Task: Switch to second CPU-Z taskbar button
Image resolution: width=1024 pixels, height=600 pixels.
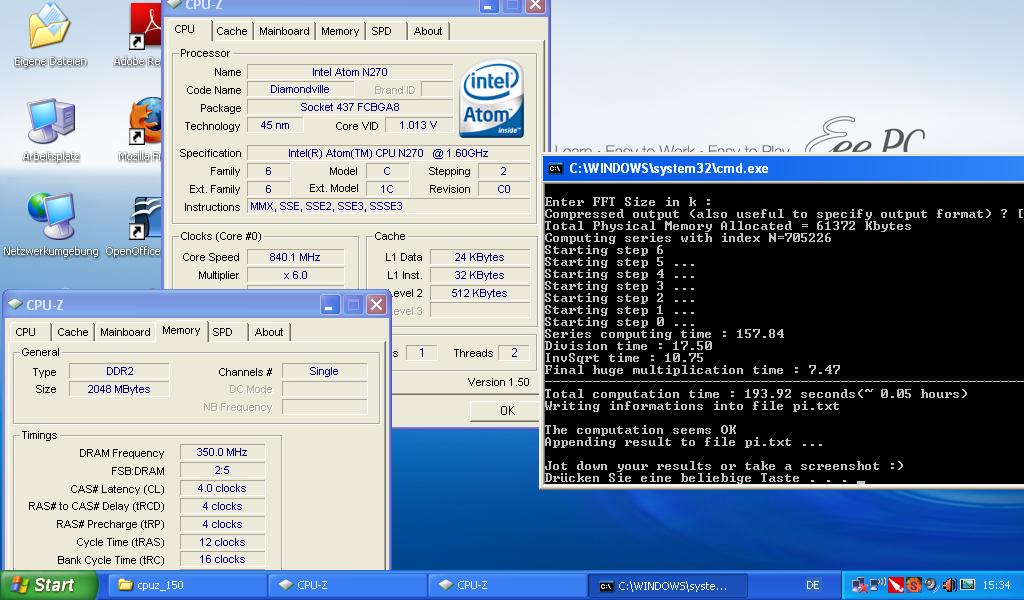Action: click(508, 585)
